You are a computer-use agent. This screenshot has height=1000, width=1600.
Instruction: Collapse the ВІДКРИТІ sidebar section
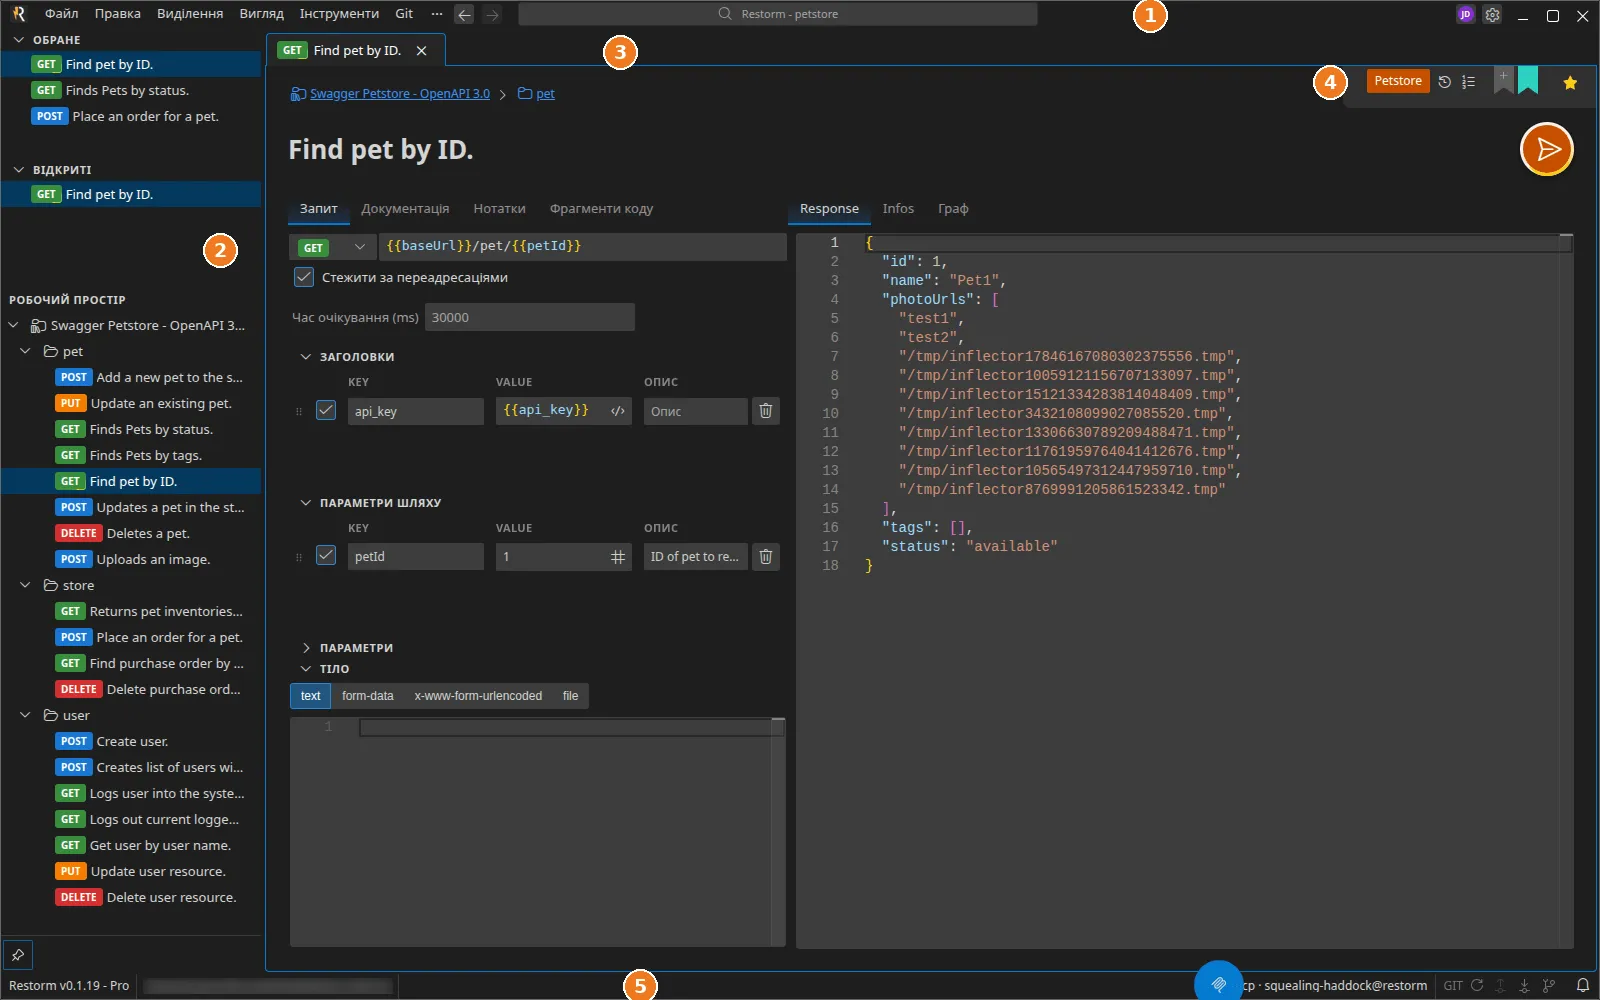[x=18, y=170]
